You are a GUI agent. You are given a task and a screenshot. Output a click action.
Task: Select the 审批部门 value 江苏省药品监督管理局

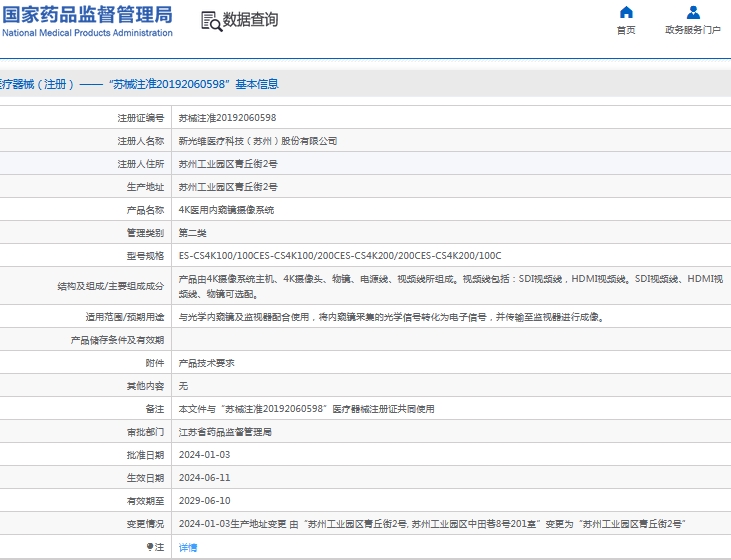click(225, 432)
